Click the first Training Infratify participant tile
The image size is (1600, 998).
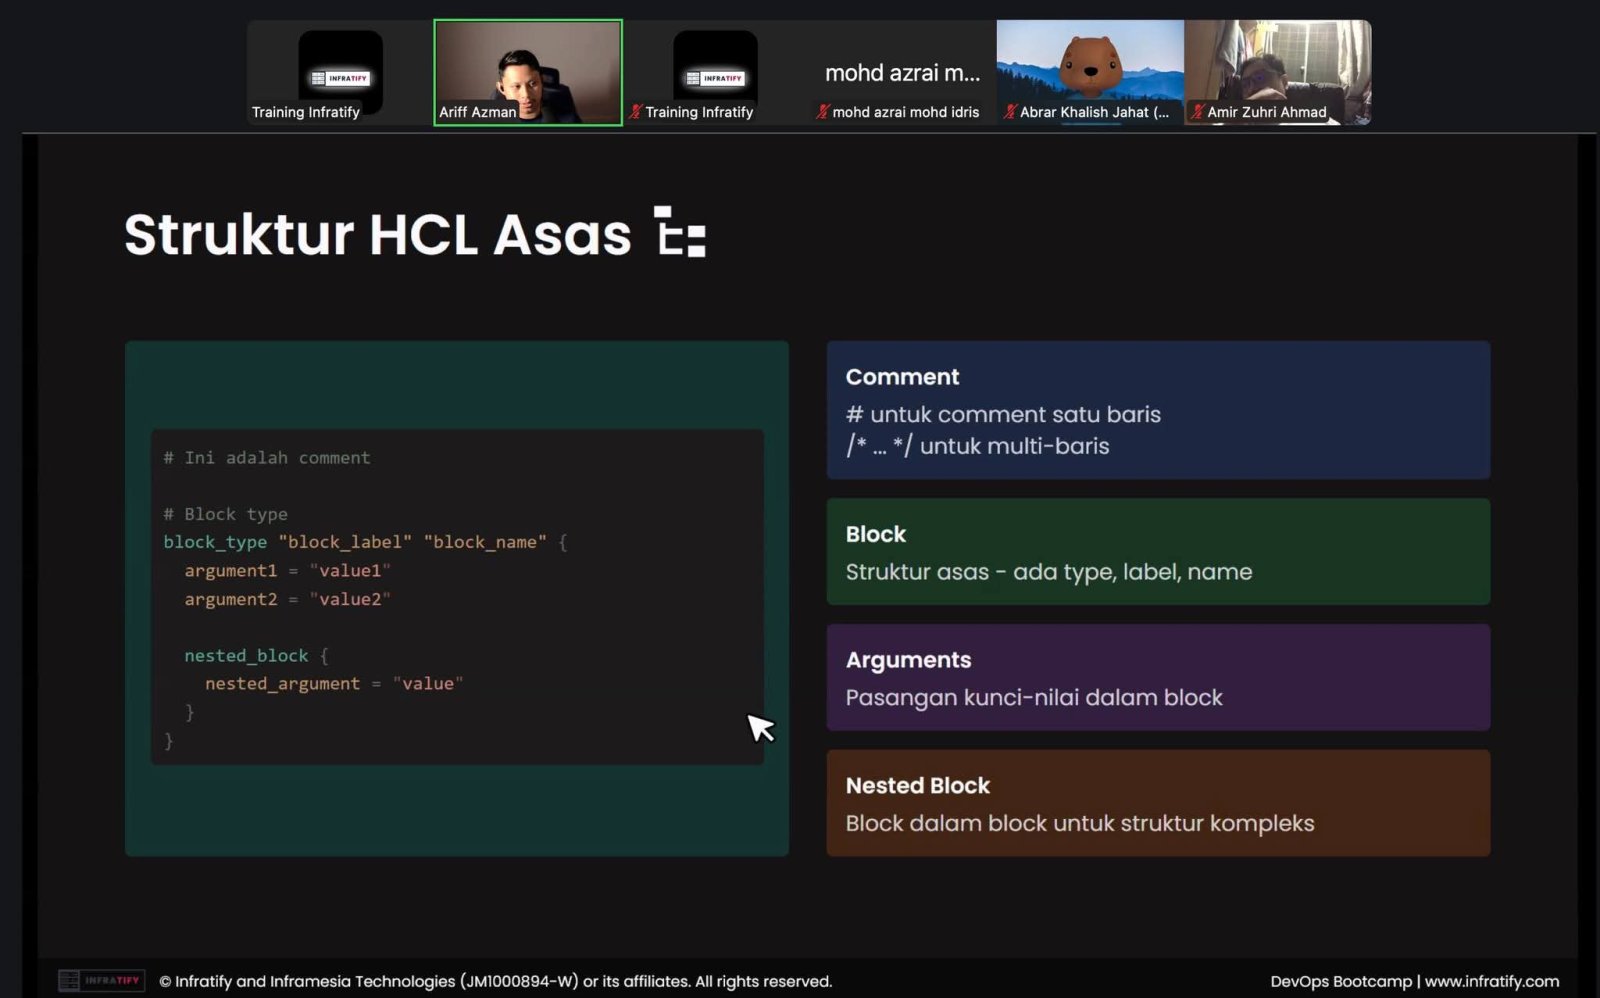[x=340, y=72]
